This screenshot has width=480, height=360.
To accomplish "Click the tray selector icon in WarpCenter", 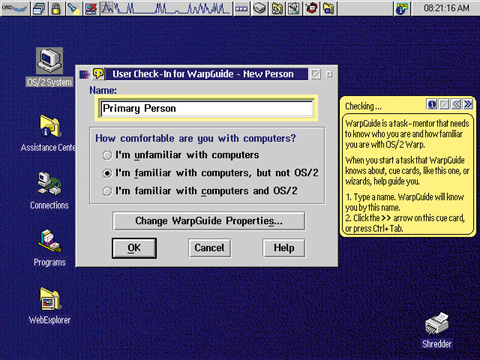I will [x=241, y=9].
